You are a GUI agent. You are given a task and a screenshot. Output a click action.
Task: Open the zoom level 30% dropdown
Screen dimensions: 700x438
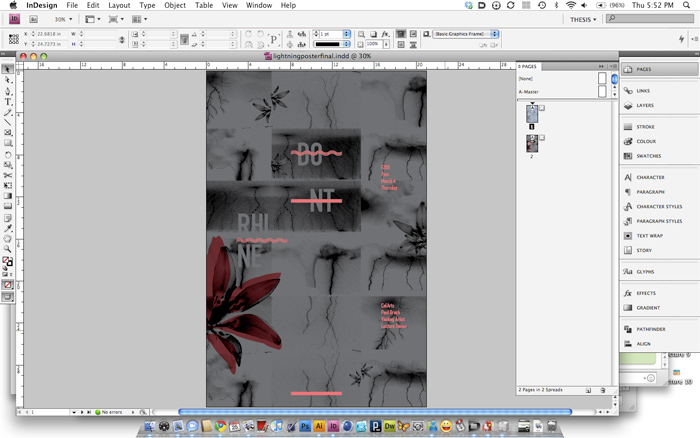tap(63, 19)
